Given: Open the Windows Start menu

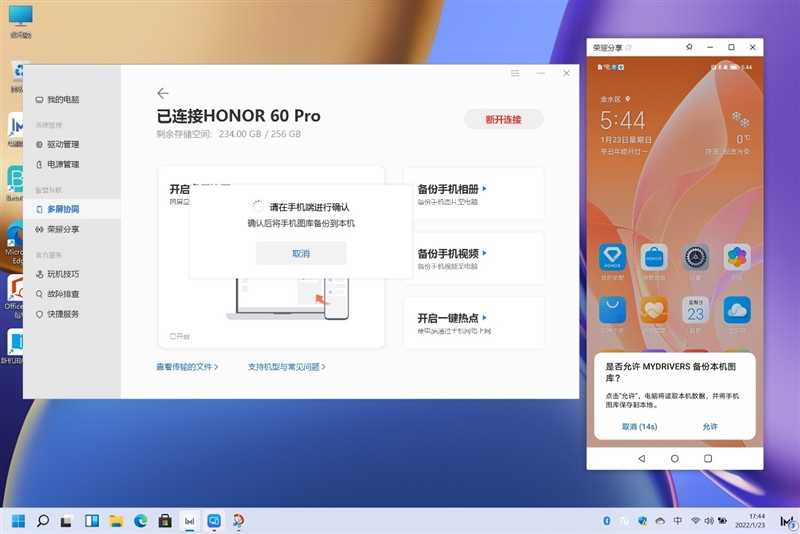Looking at the screenshot, I should tap(18, 521).
